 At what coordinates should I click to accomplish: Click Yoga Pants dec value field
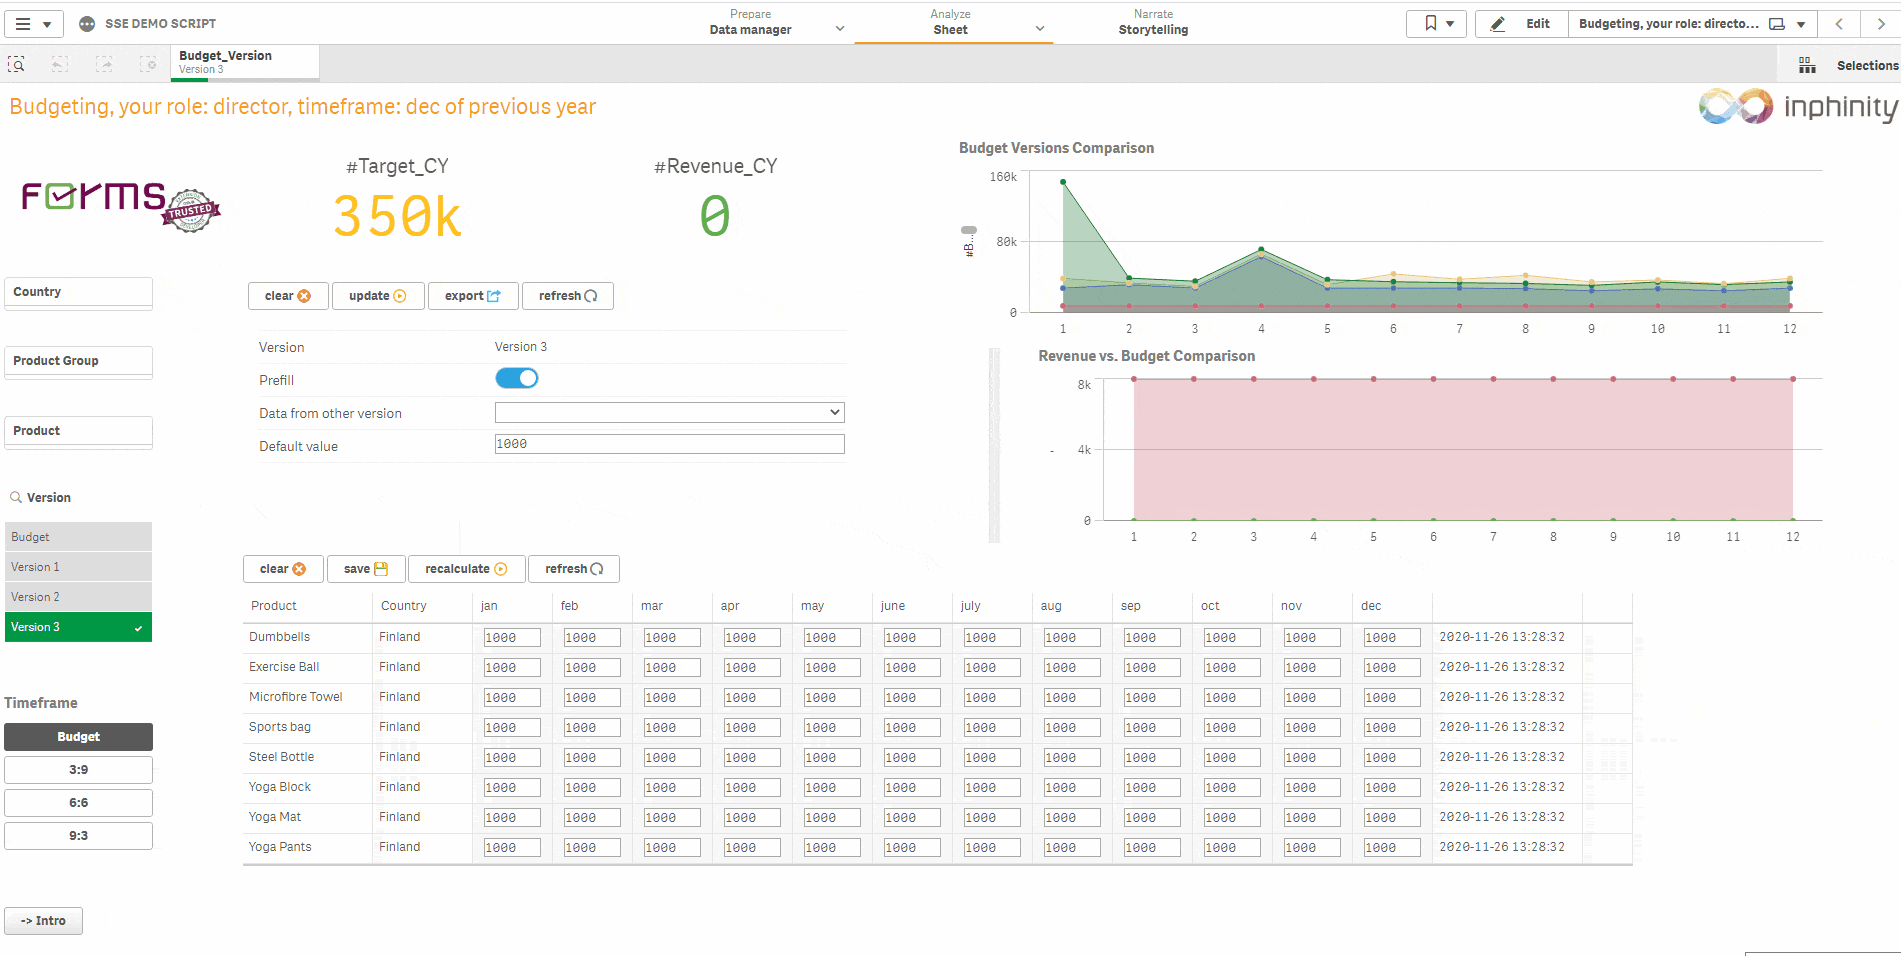pyautogui.click(x=1392, y=848)
